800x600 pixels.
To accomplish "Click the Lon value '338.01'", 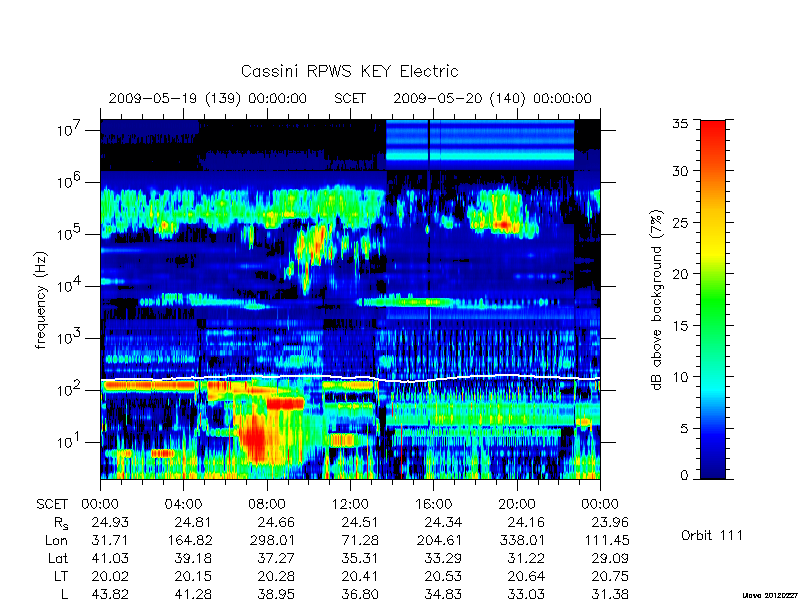I will [x=522, y=540].
